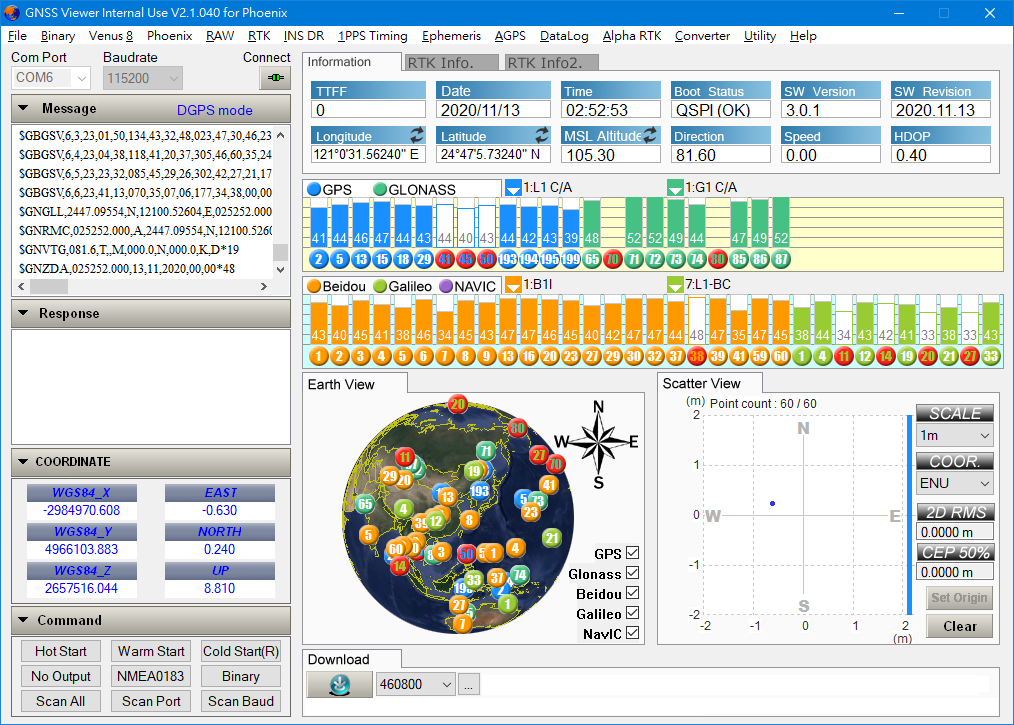Click the green GLONASS legend dot

[x=380, y=189]
